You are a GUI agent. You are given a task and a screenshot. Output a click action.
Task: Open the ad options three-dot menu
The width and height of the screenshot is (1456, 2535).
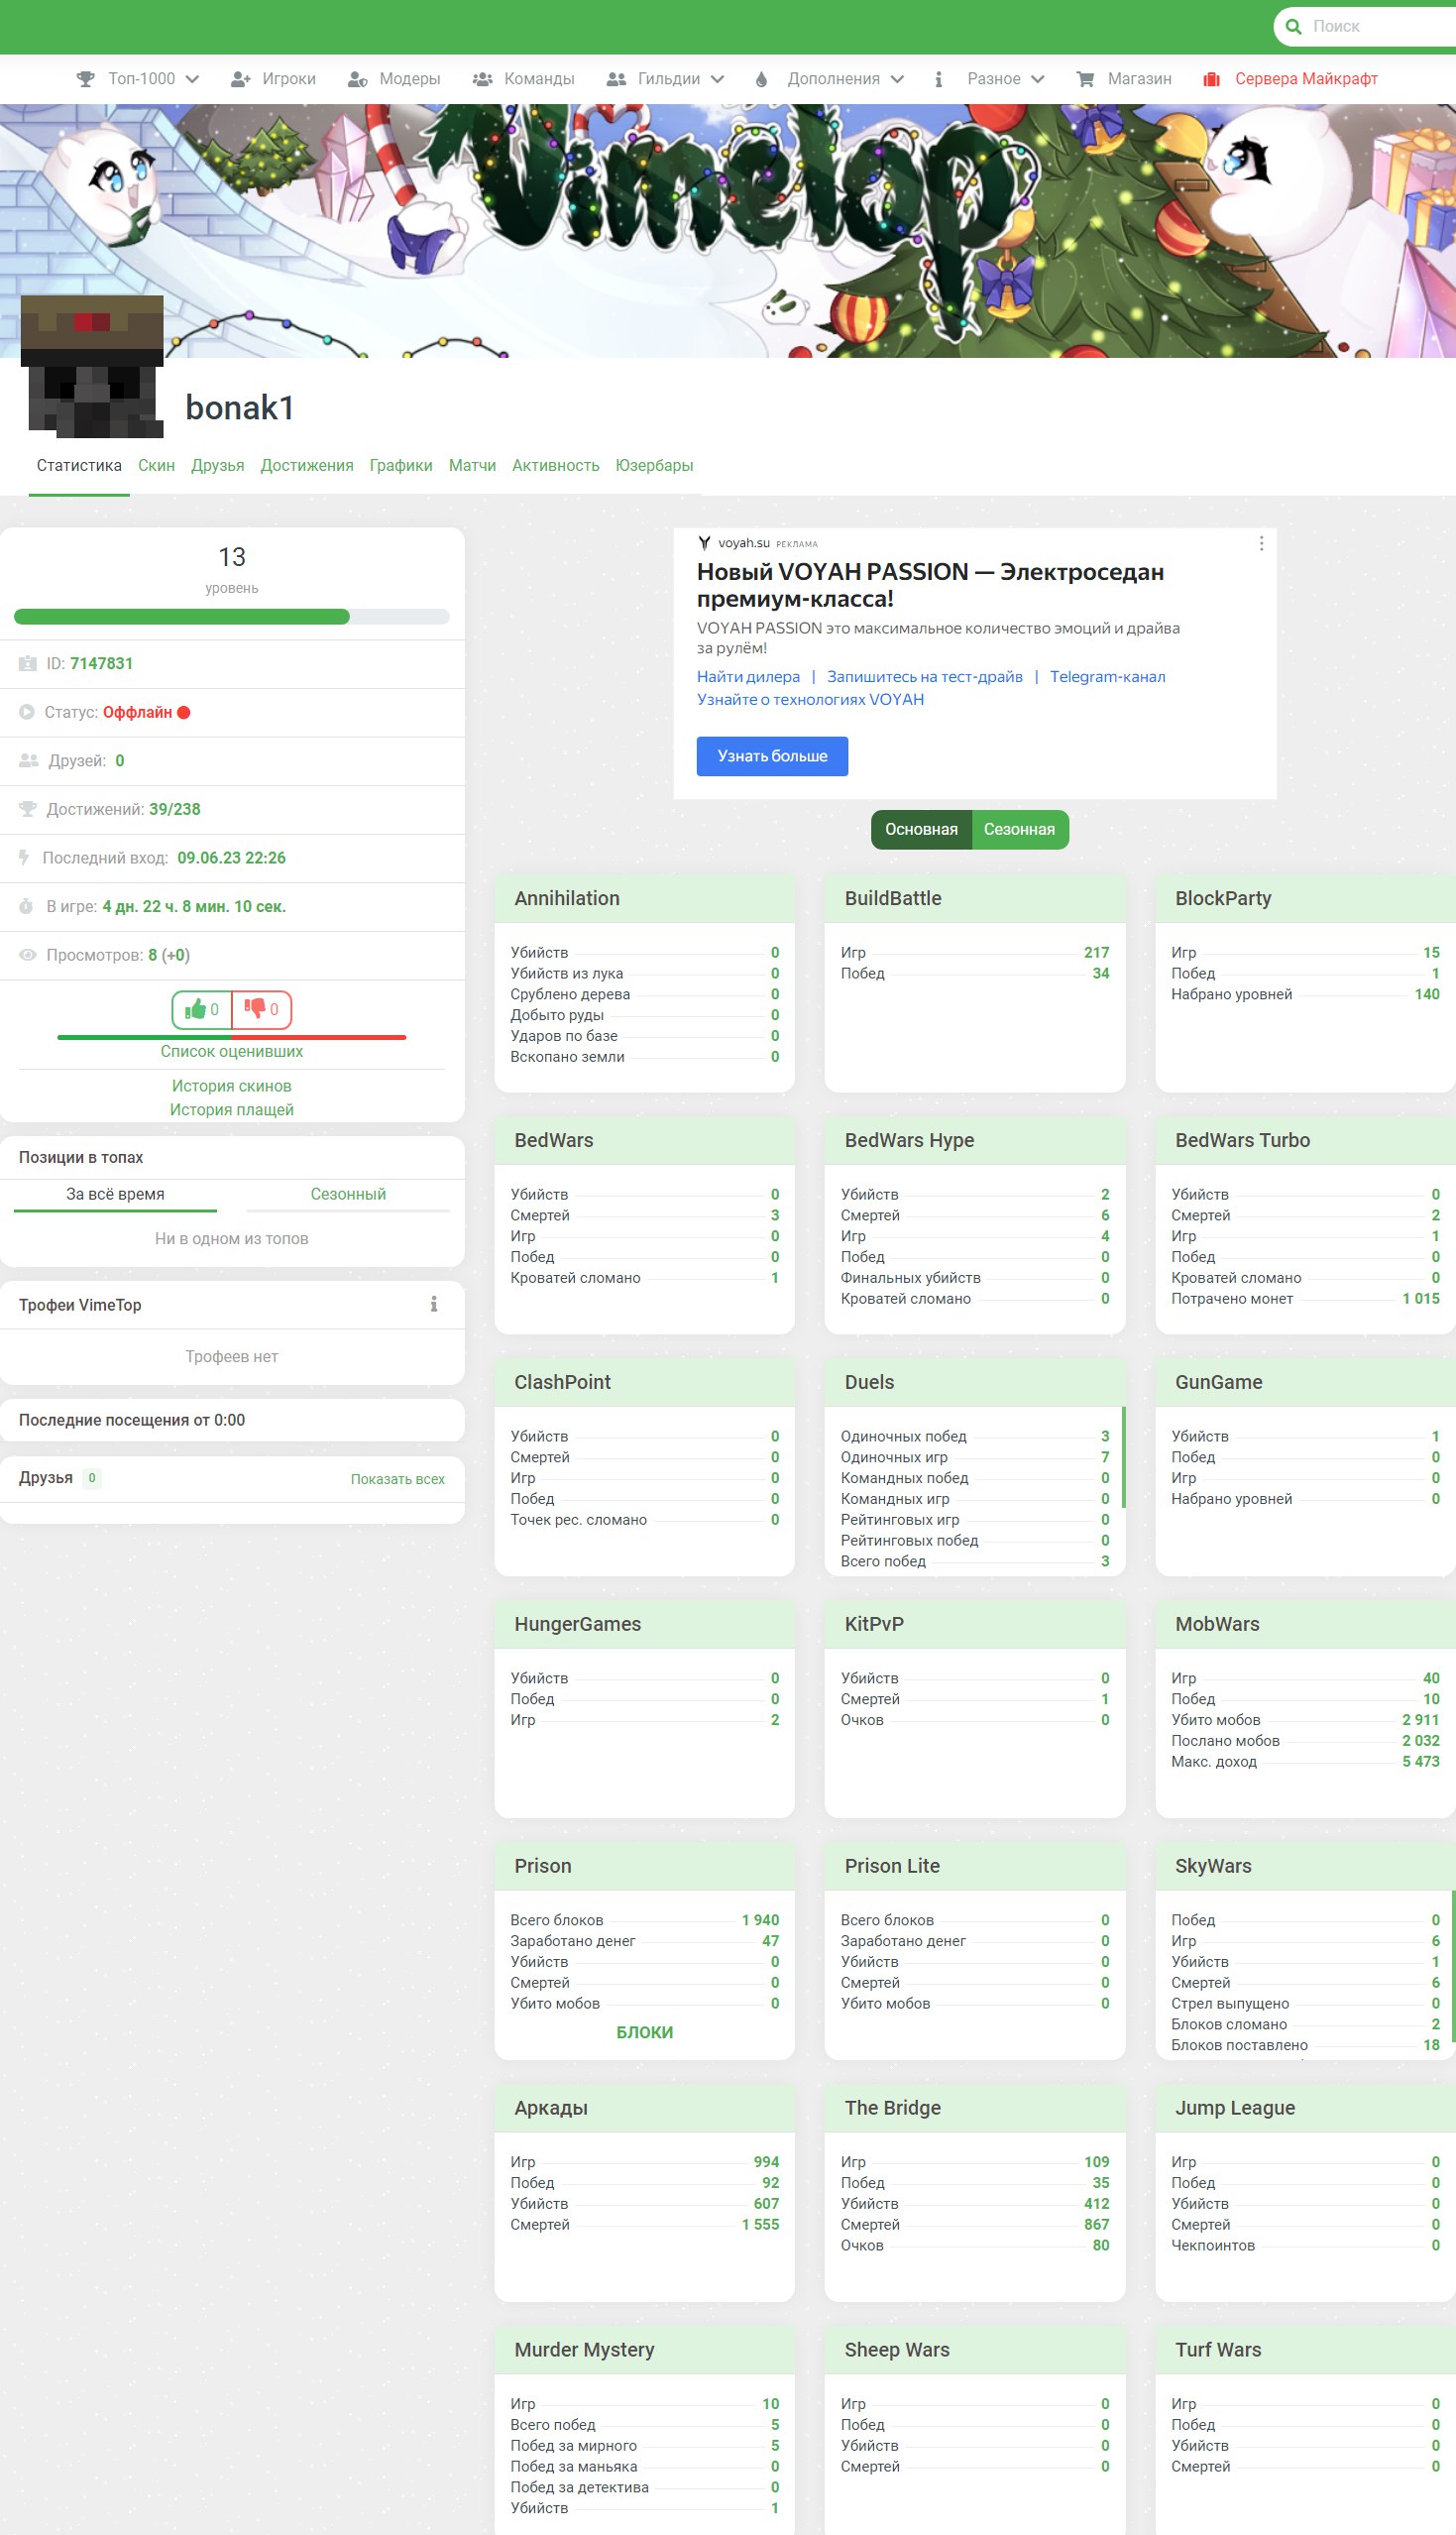[x=1261, y=543]
